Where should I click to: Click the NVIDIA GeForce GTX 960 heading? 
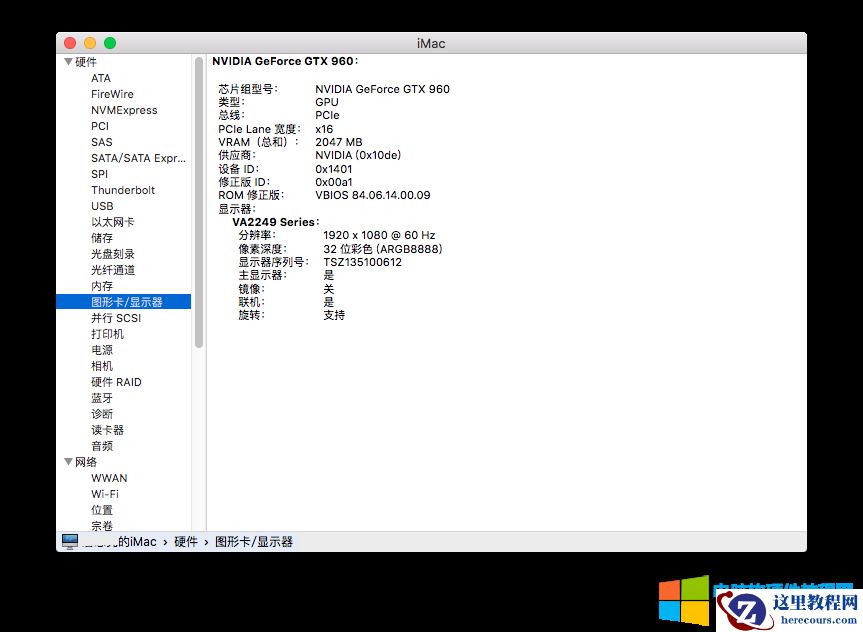click(x=285, y=61)
